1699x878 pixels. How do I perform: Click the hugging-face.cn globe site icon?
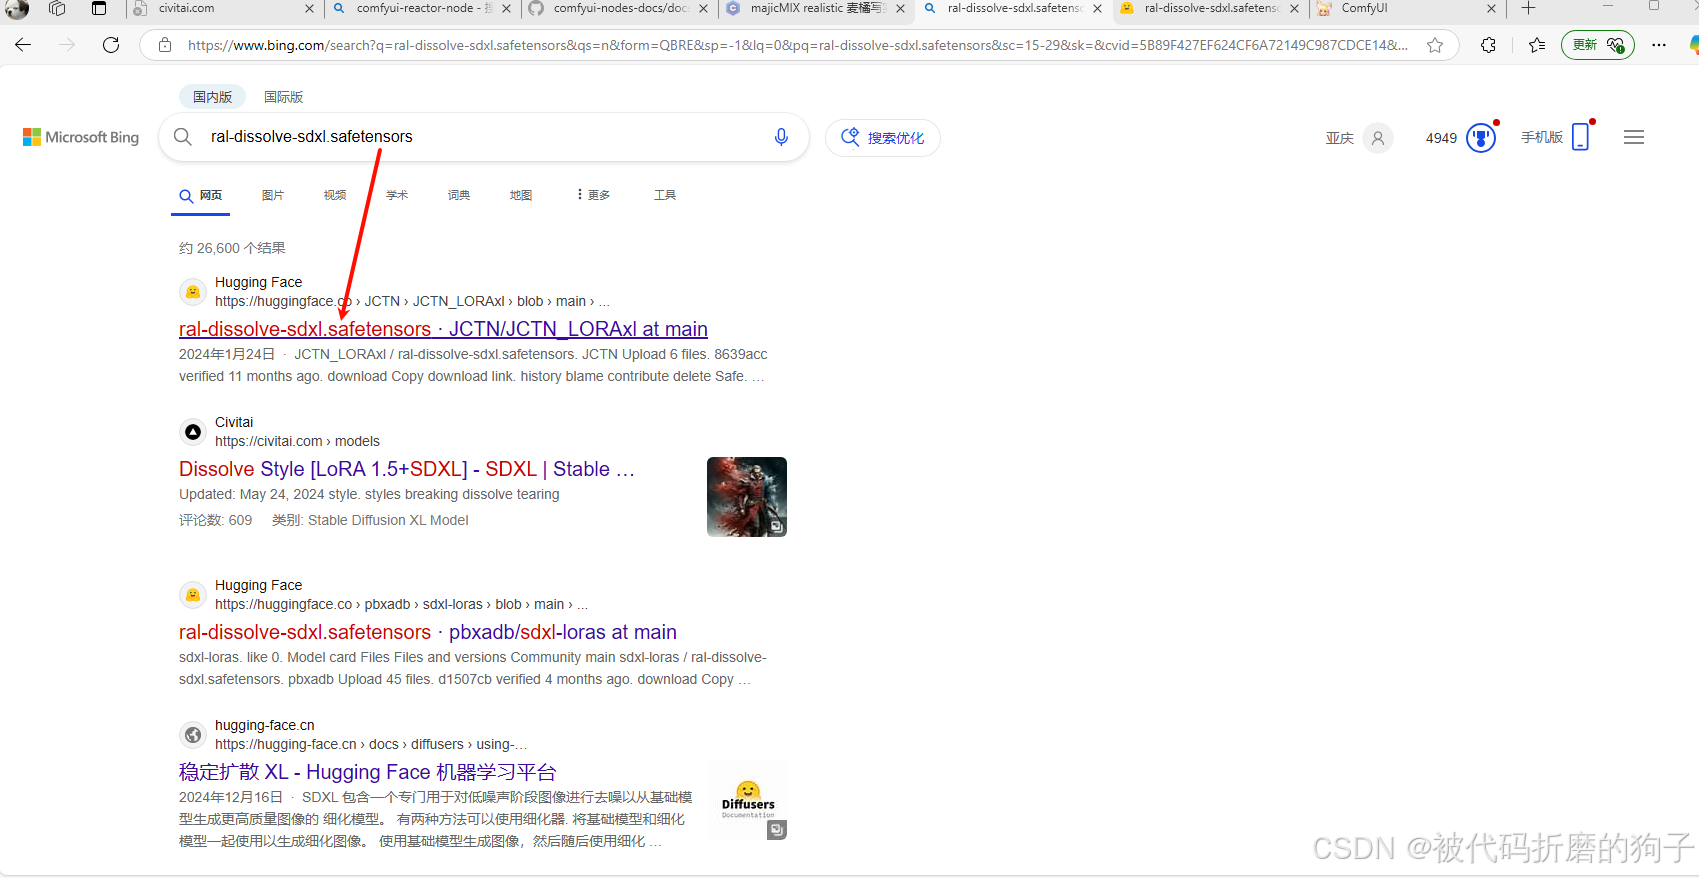coord(193,735)
